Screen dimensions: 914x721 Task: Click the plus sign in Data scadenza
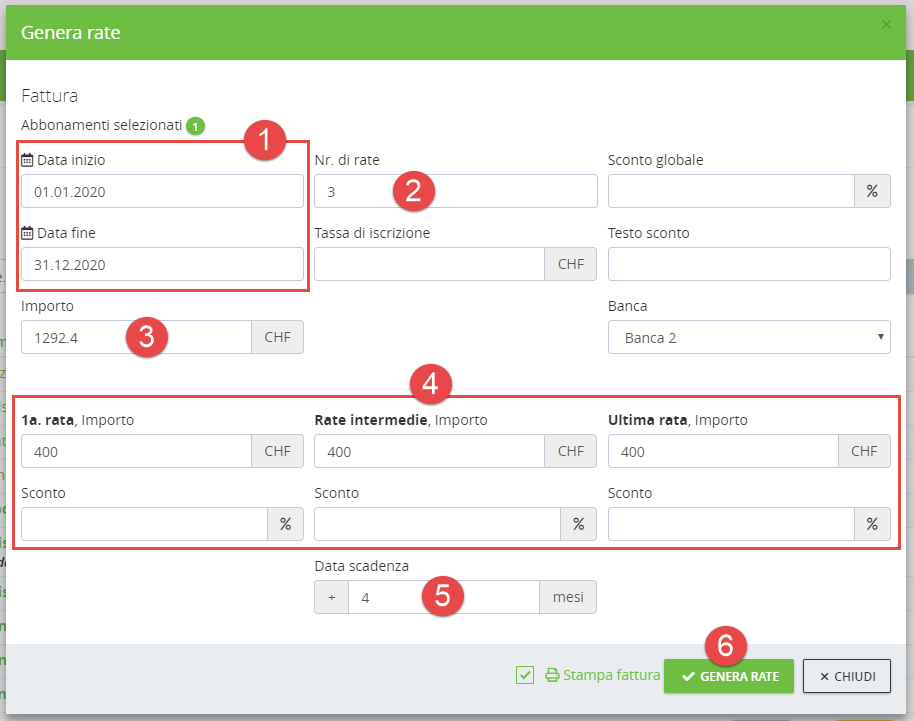331,598
